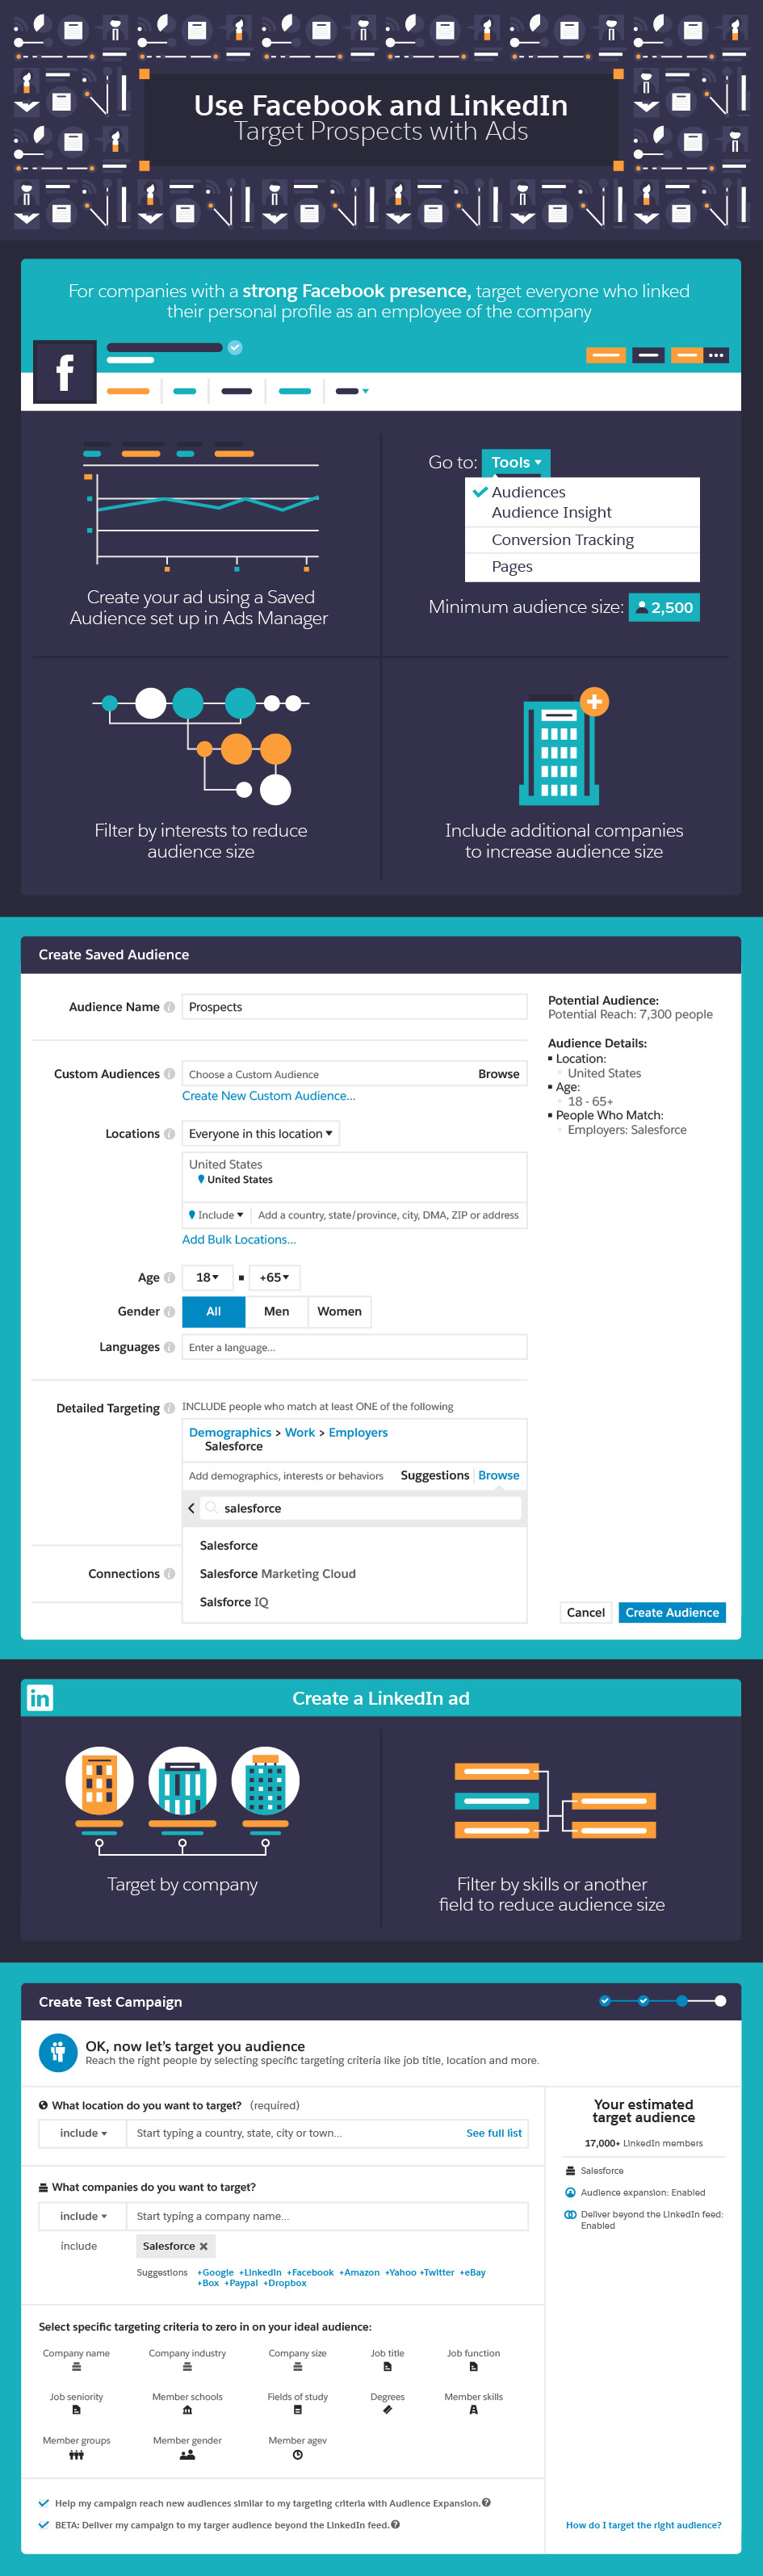Viewport: 763px width, 2576px height.
Task: Open the Tools dropdown
Action: pyautogui.click(x=516, y=462)
